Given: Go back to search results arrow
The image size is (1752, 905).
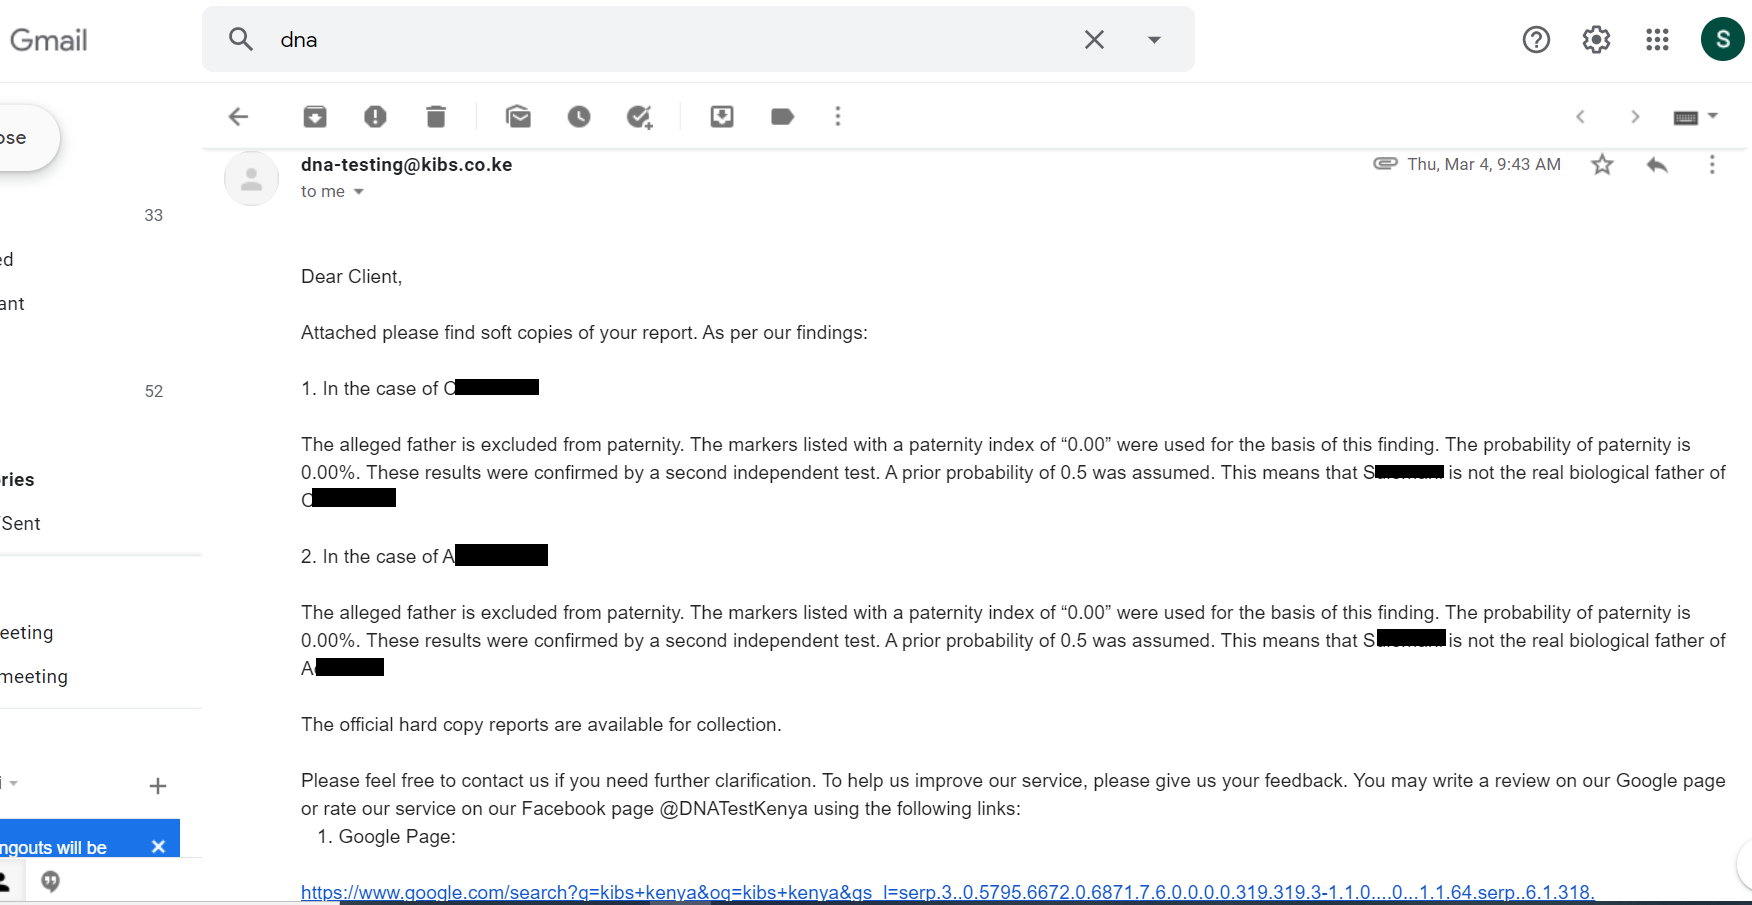Looking at the screenshot, I should [x=238, y=117].
